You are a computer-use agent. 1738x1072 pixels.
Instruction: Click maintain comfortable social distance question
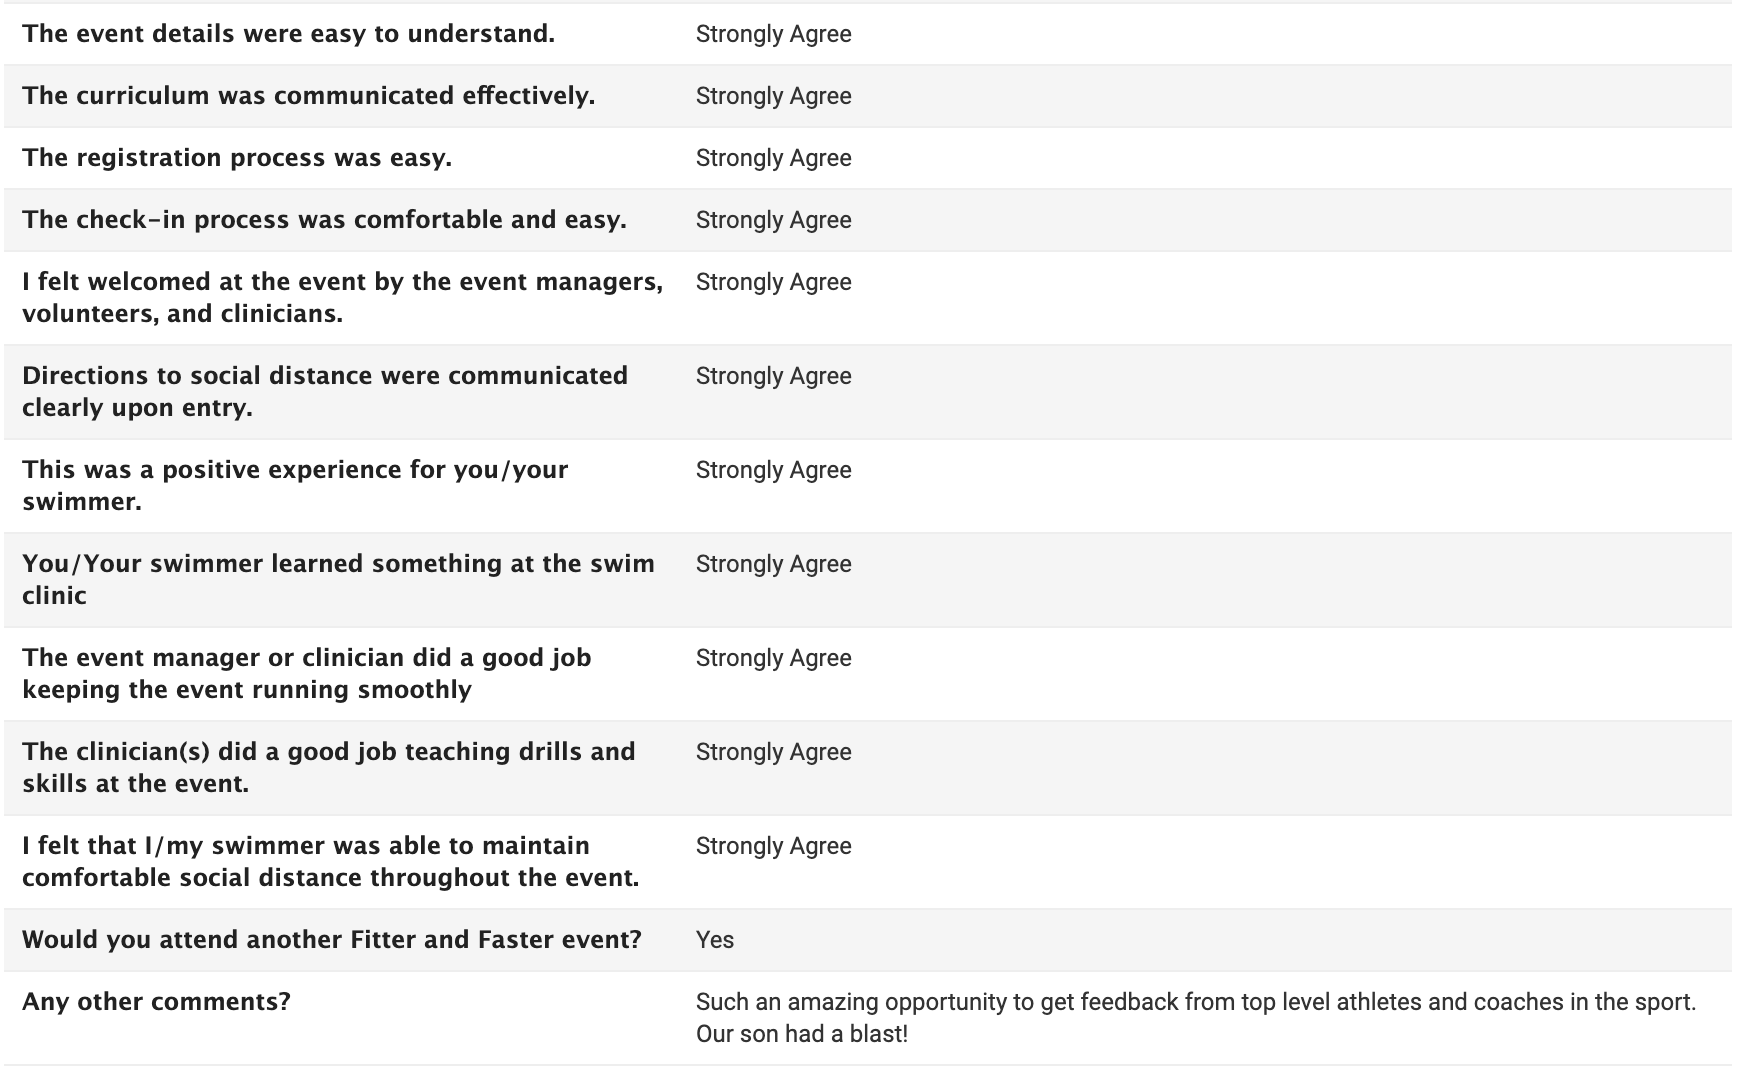click(331, 862)
